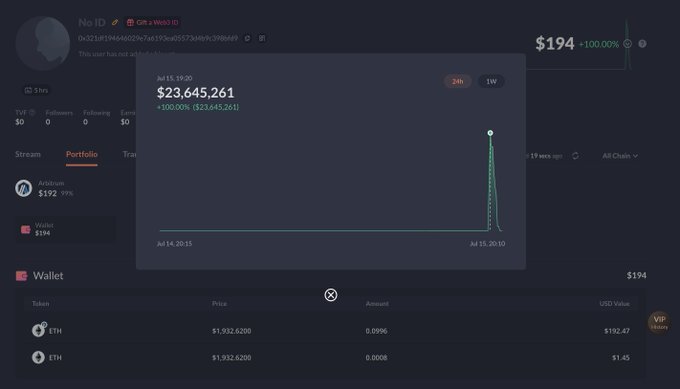Click the USD Value column header

click(615, 304)
